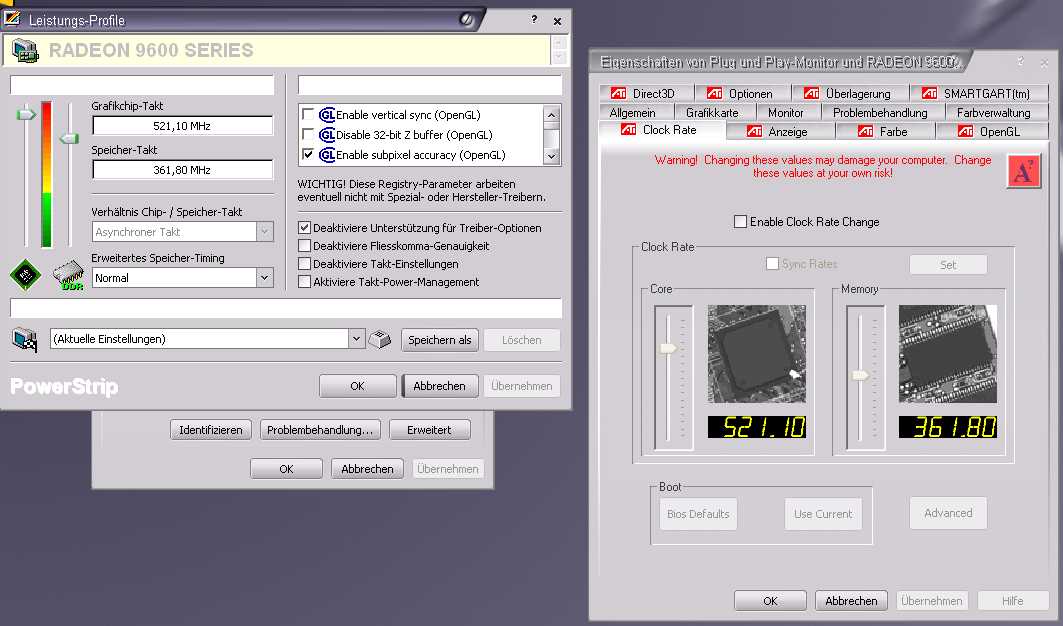Click the green chip icon below the sliders
The width and height of the screenshot is (1063, 626).
coord(26,275)
